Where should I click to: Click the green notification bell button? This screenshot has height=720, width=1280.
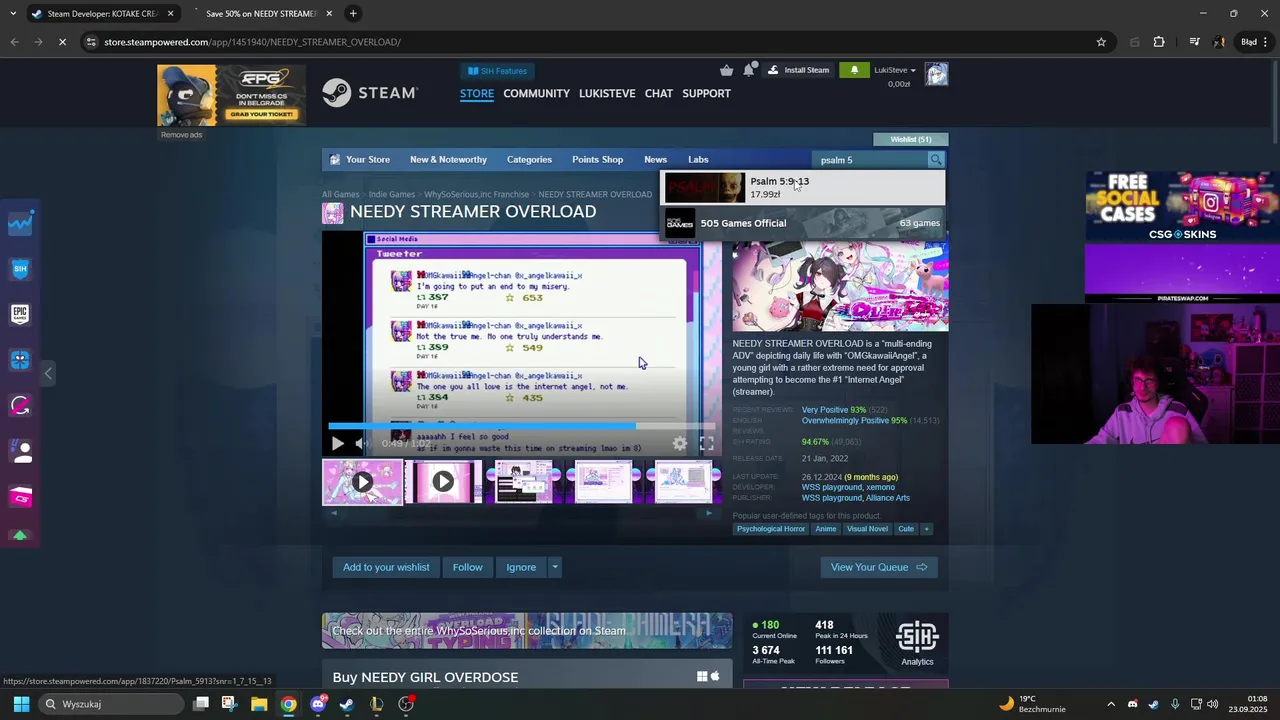click(x=854, y=70)
